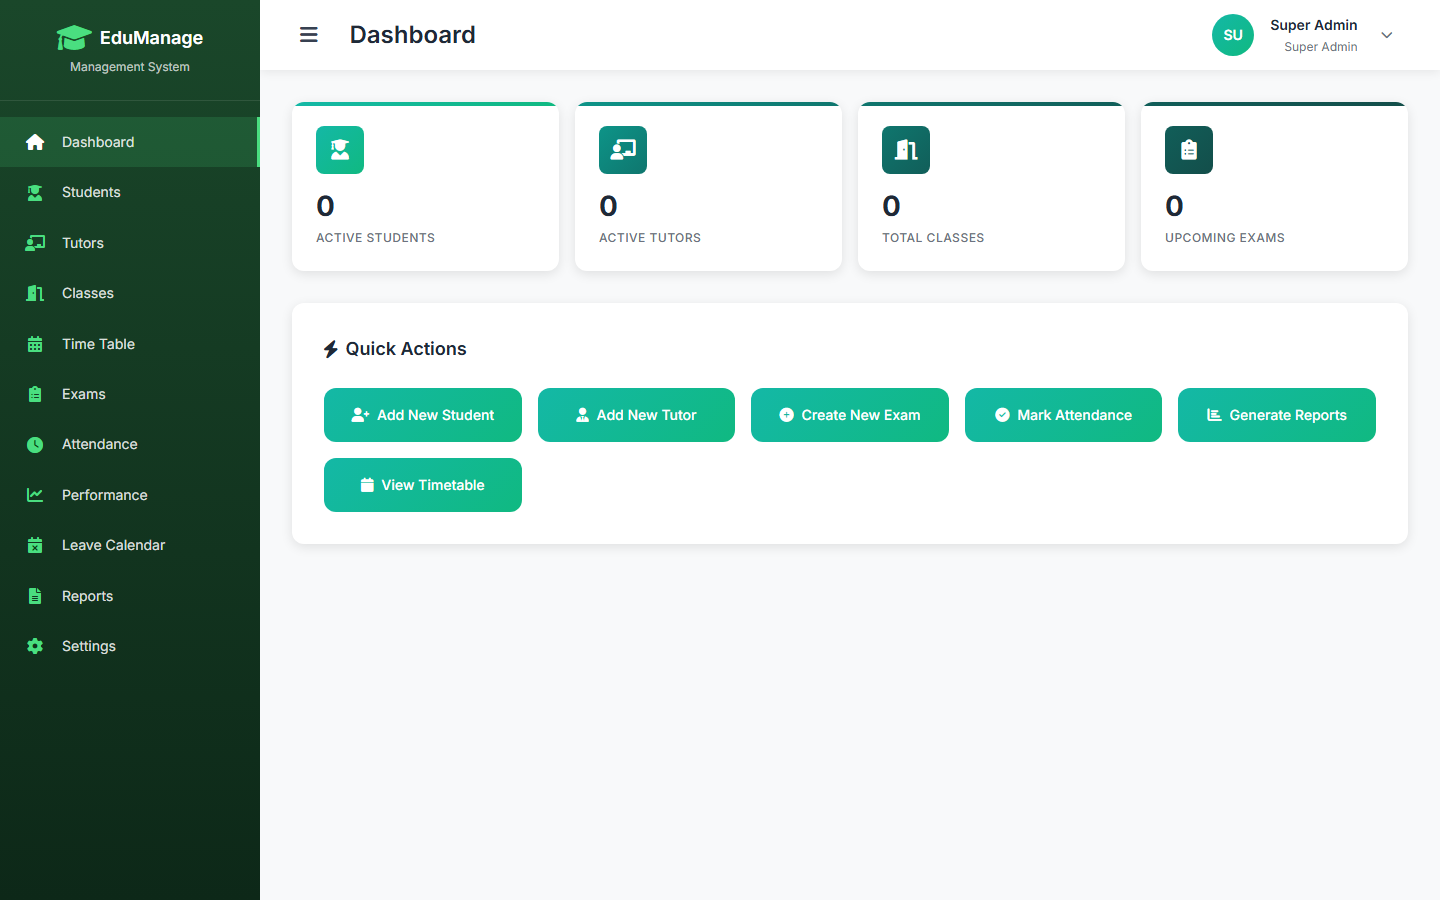The width and height of the screenshot is (1440, 900).
Task: Select Exams in the sidebar
Action: (130, 394)
